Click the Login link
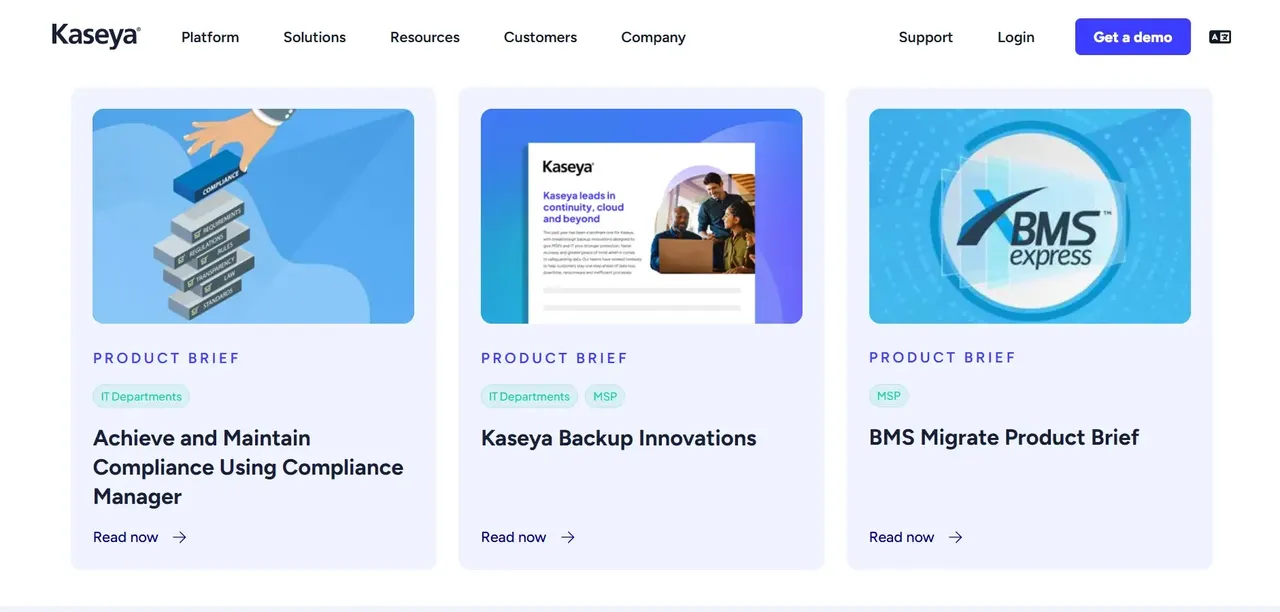 [1016, 37]
